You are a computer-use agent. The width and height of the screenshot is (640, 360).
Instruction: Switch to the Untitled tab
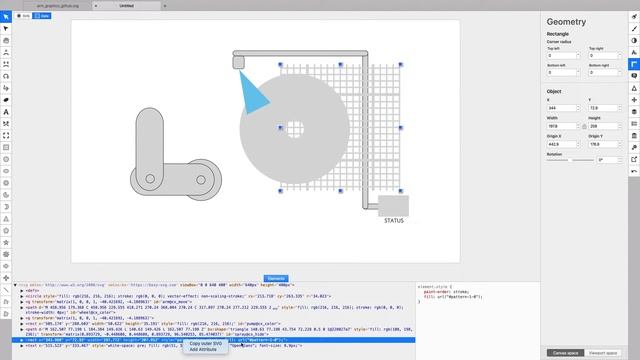[x=127, y=6]
